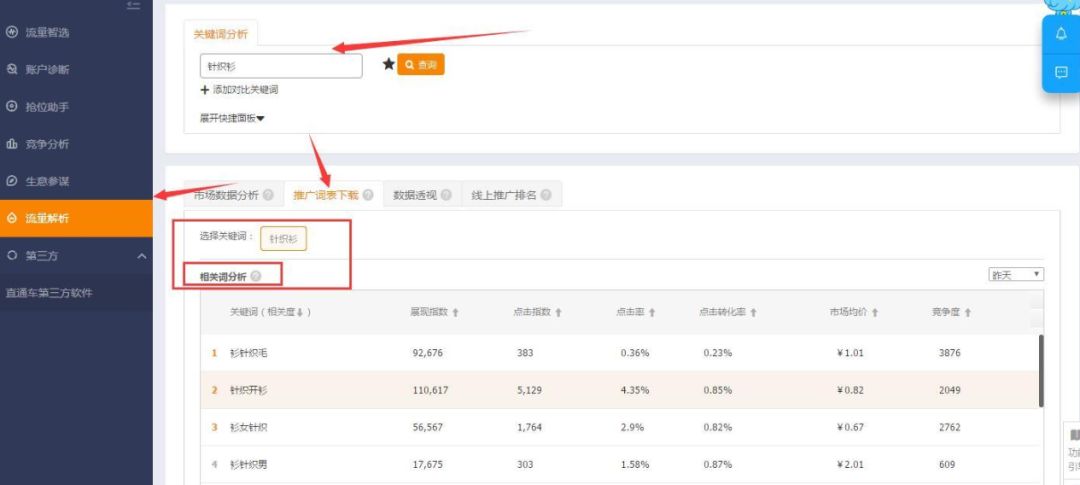Viewport: 1080px width, 485px height.
Task: Click the notification bell icon
Action: pos(1061,34)
